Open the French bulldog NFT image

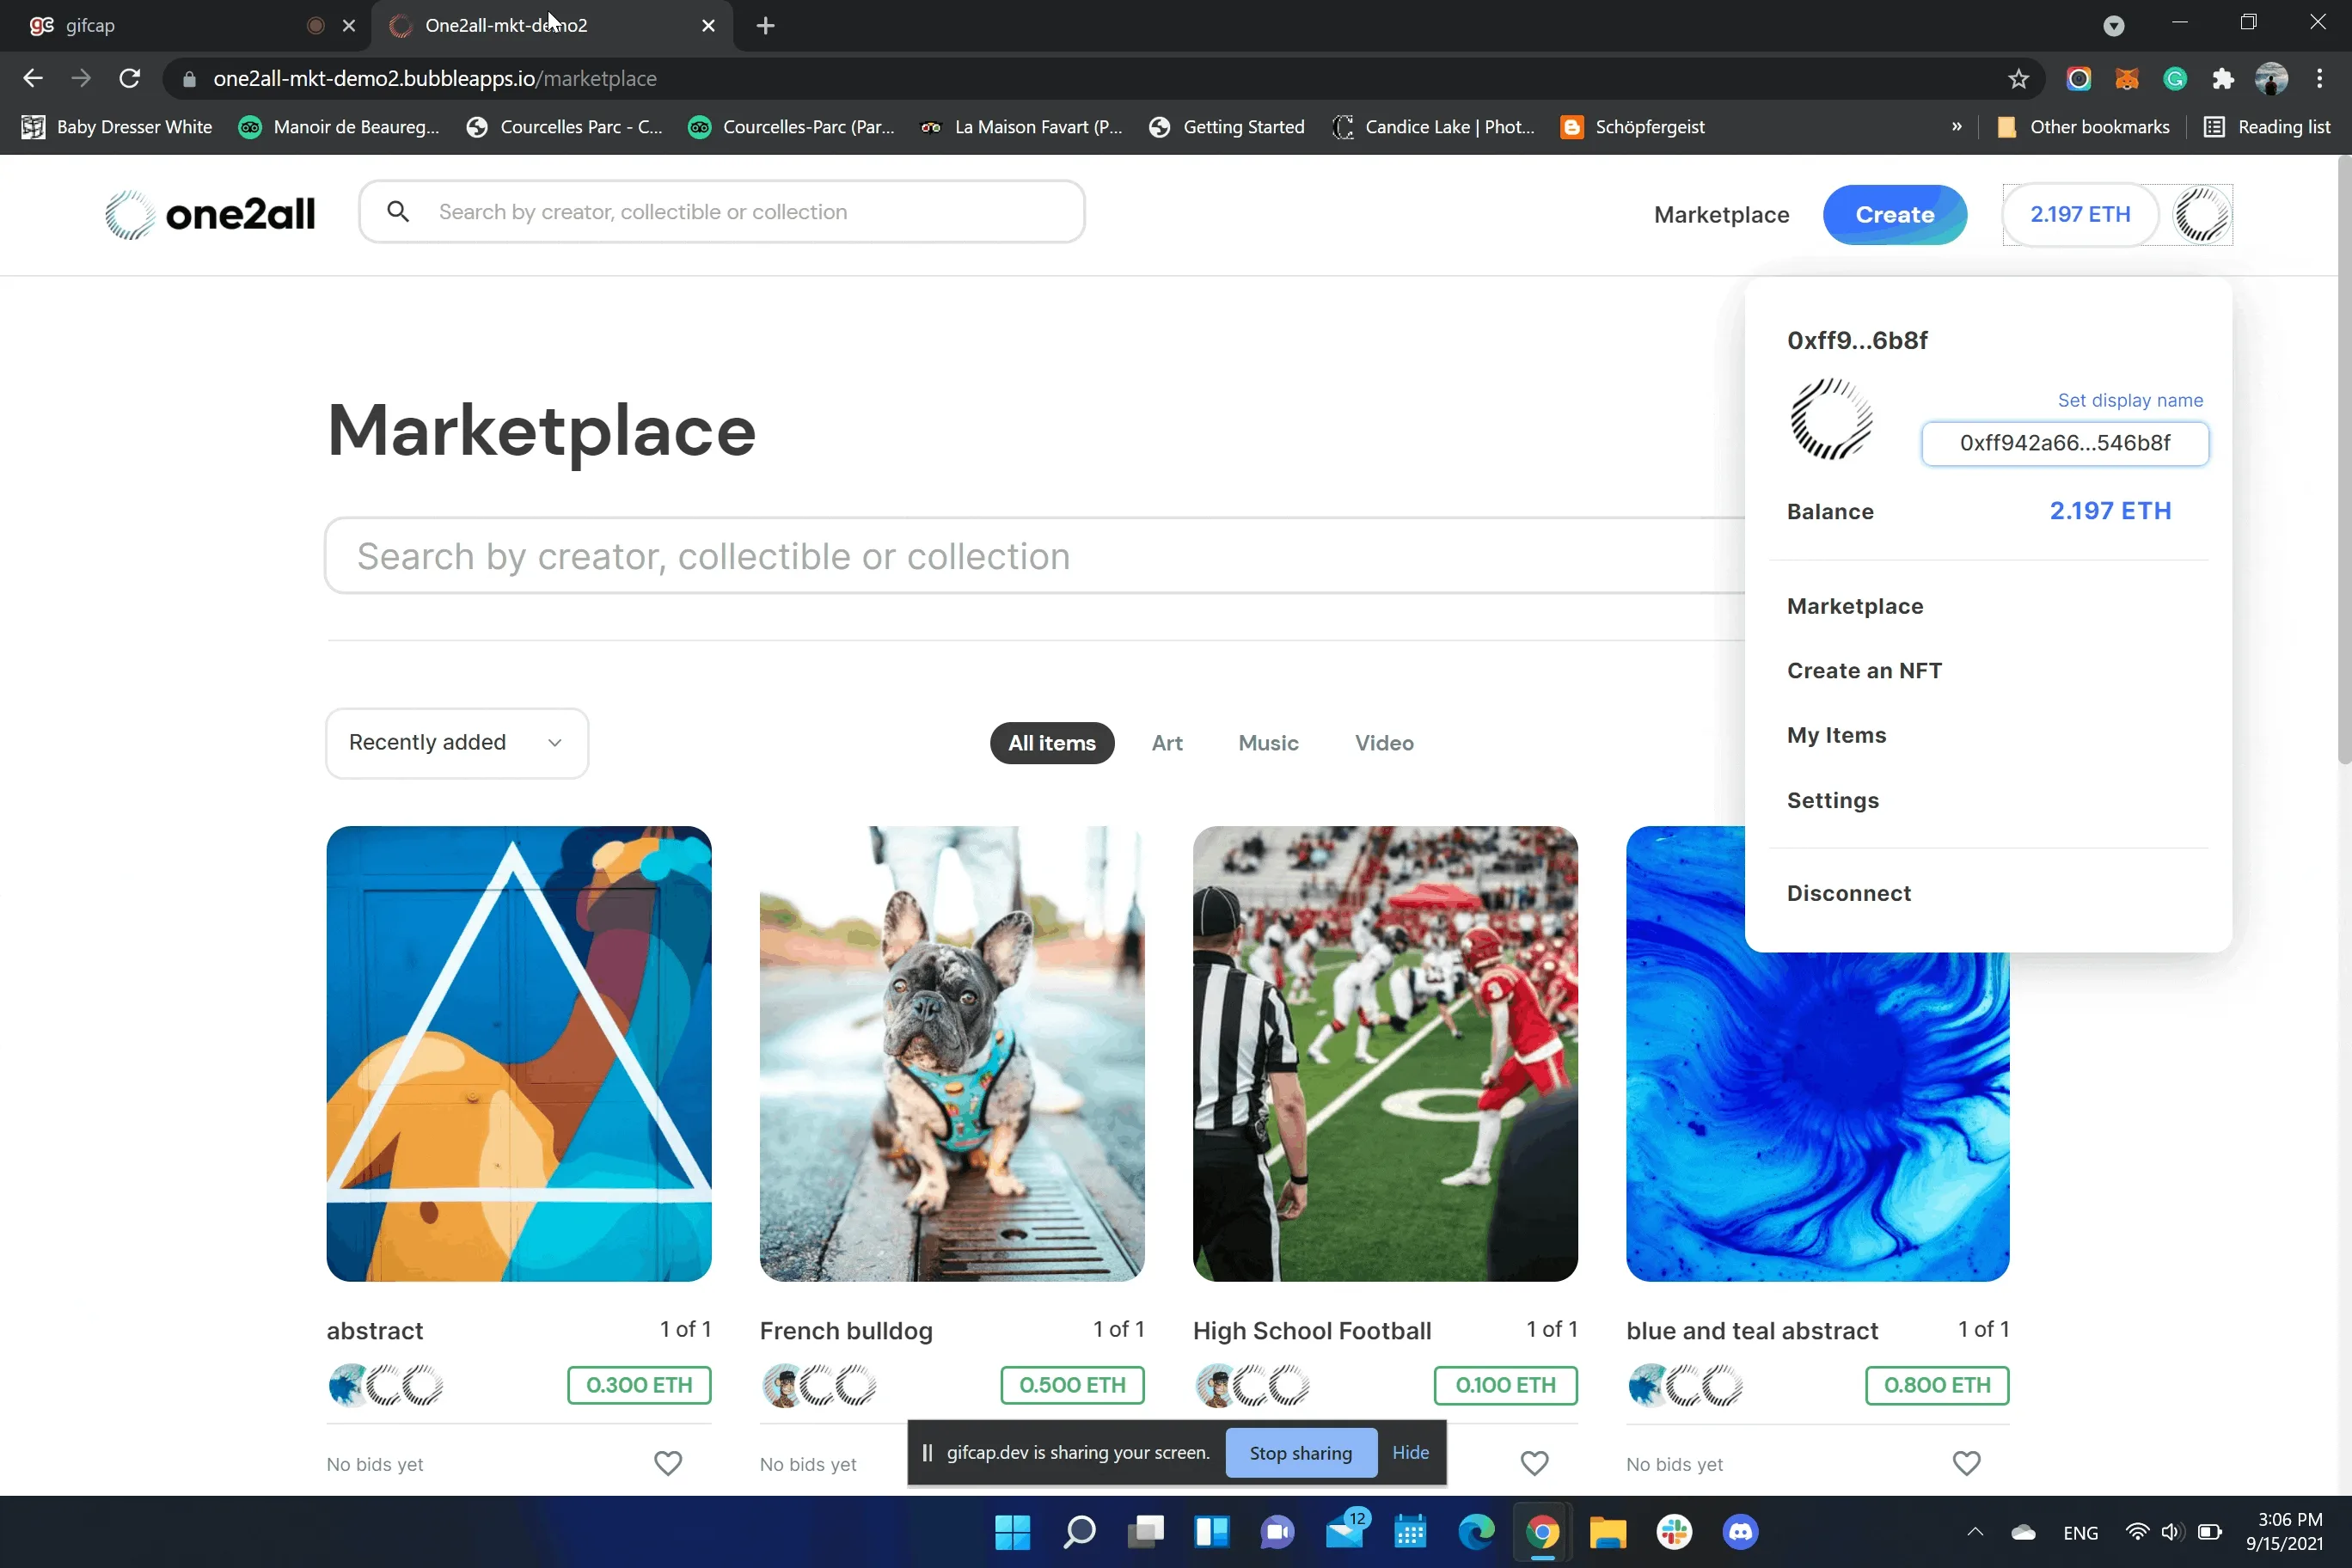click(952, 1053)
